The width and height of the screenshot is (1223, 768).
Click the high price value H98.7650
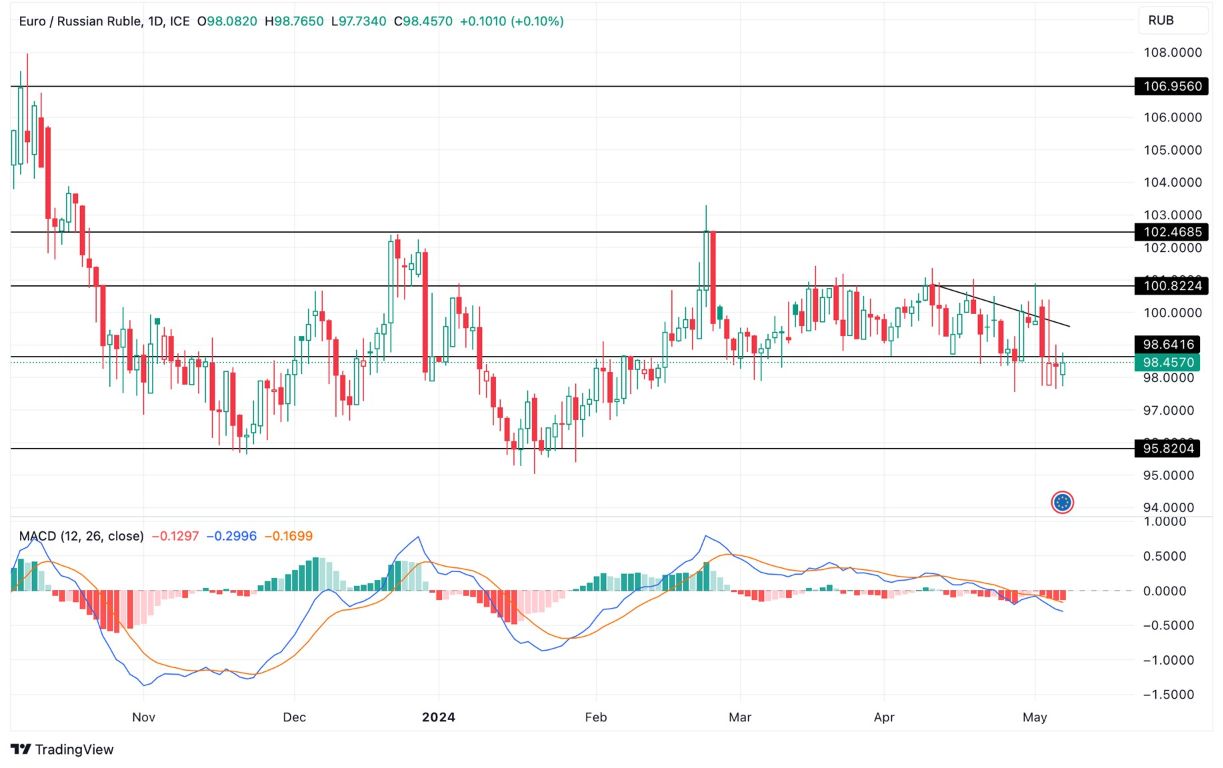pos(294,21)
